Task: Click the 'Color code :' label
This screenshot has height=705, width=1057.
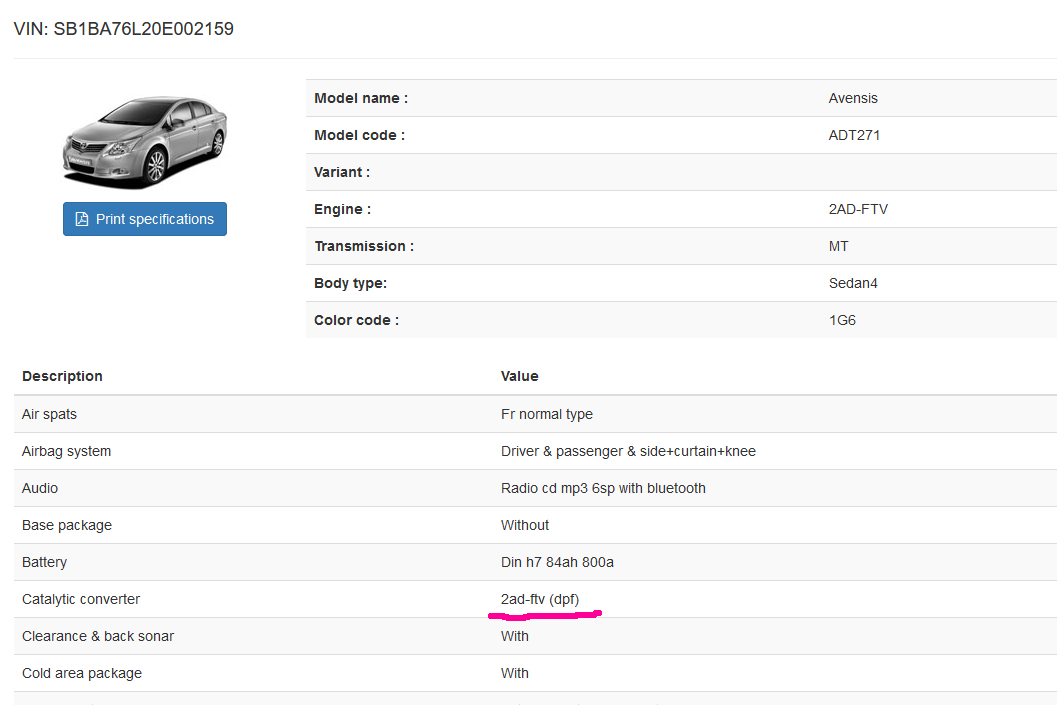Action: click(357, 321)
